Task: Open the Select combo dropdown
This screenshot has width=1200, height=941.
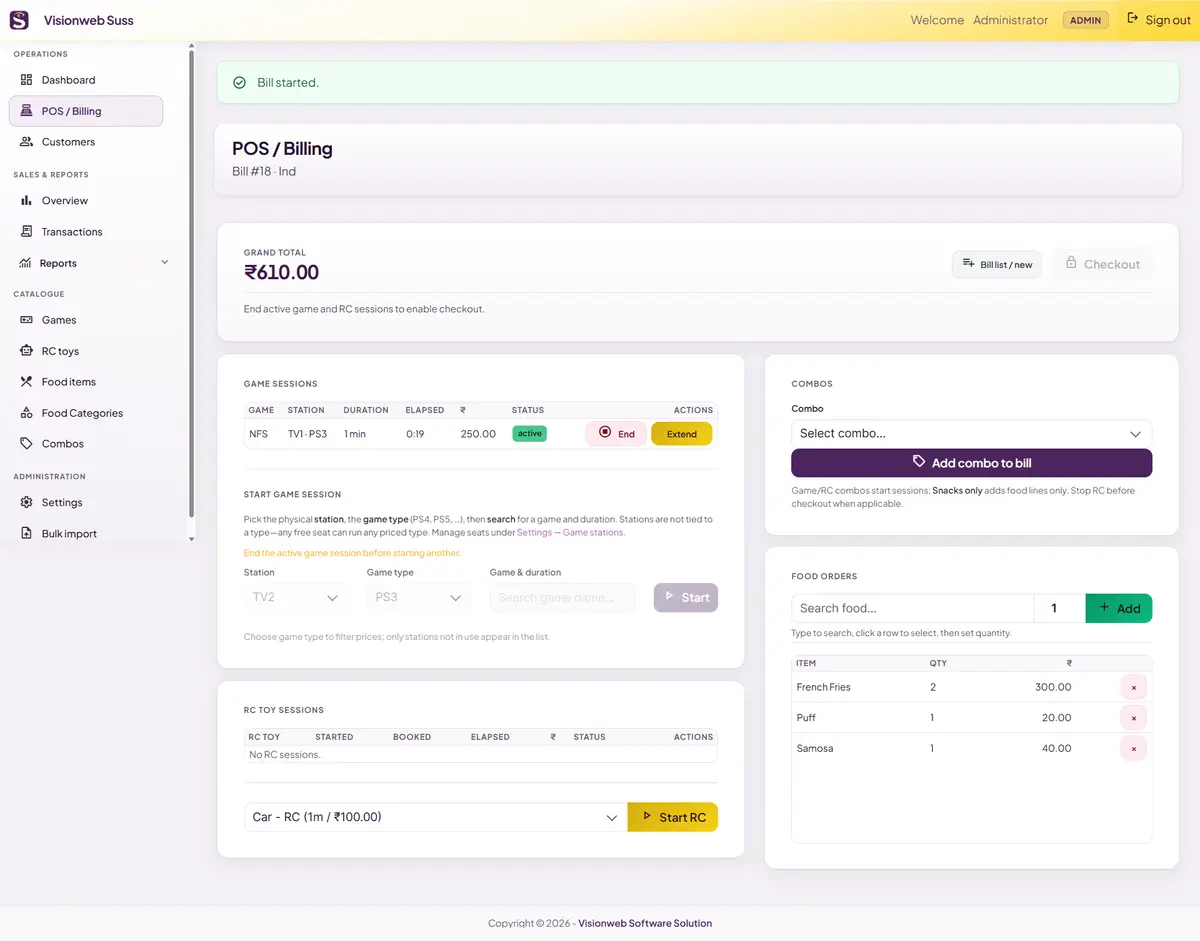Action: pyautogui.click(x=971, y=434)
